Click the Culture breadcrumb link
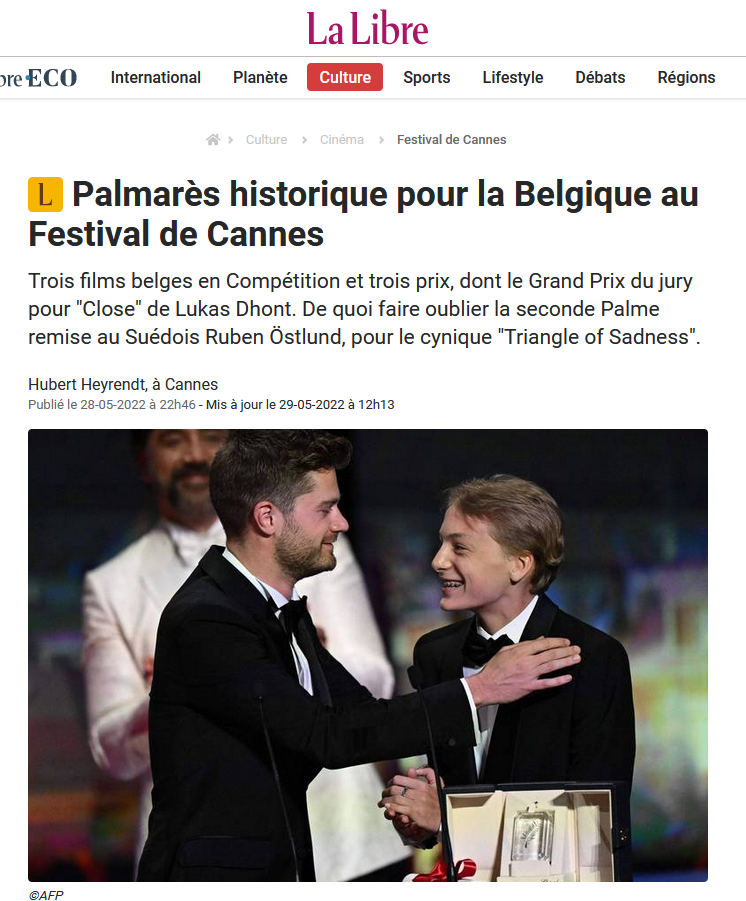This screenshot has width=746, height=901. (x=266, y=140)
